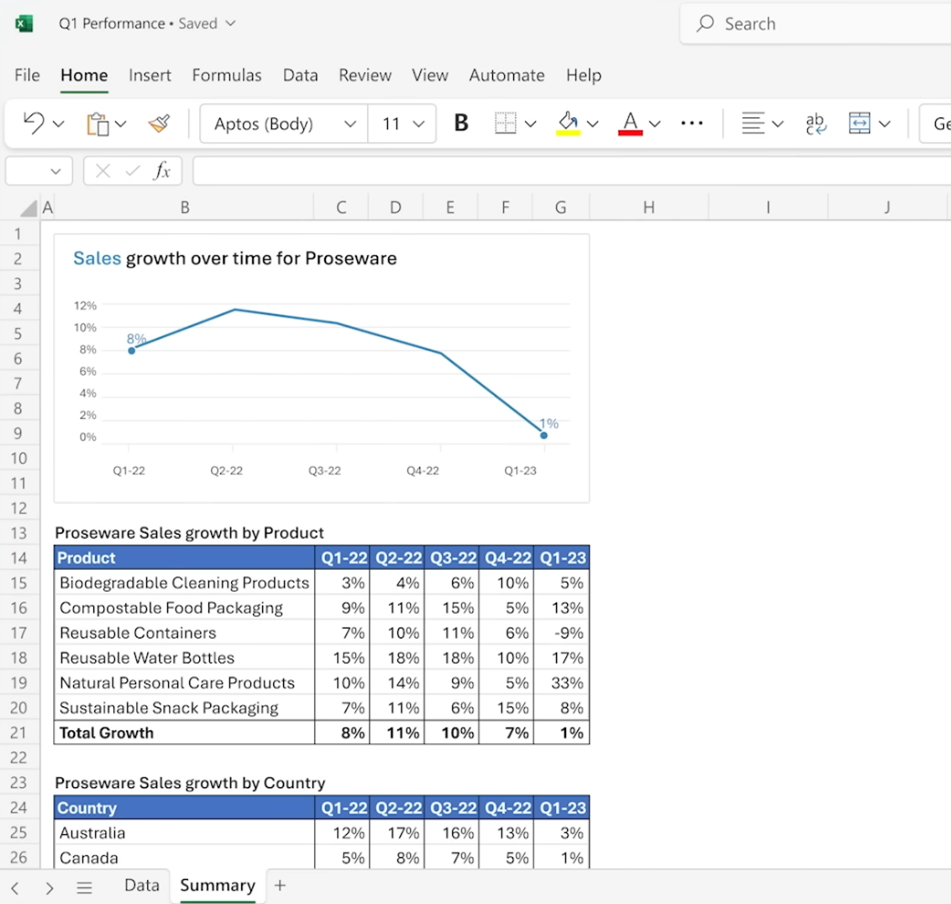Open the Name Box dropdown arrow
The height and width of the screenshot is (904, 951).
click(55, 172)
